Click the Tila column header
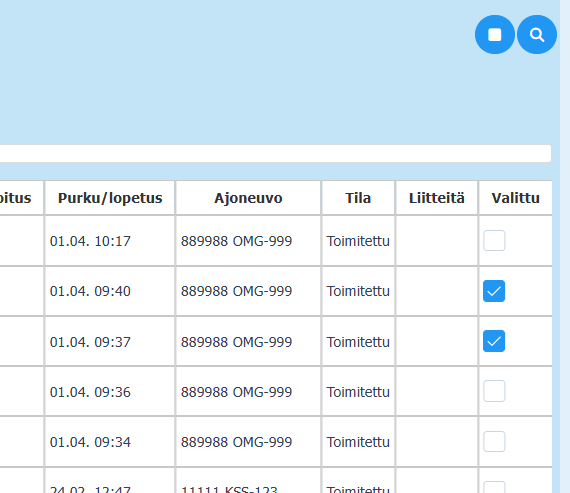 click(x=358, y=198)
